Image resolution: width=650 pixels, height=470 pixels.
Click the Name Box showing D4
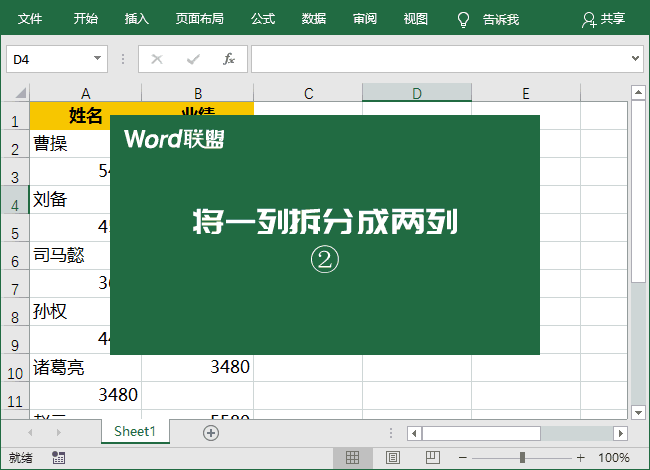(57, 59)
